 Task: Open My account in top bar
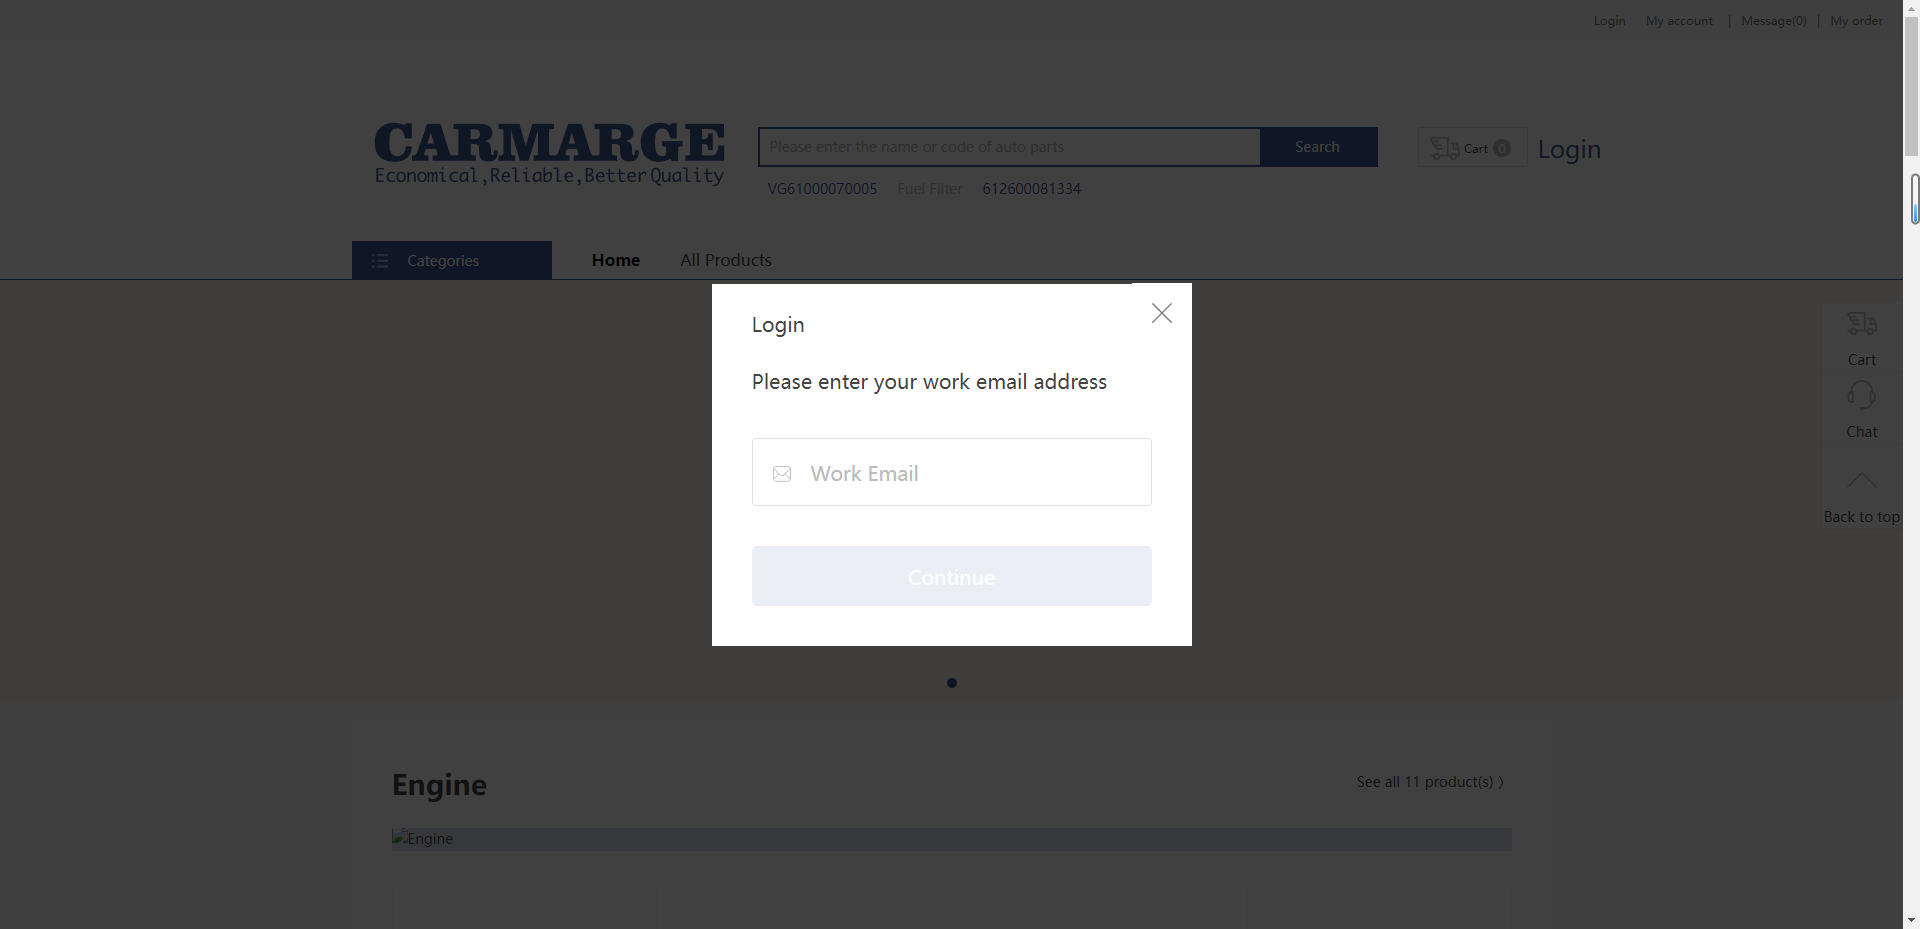(1679, 21)
